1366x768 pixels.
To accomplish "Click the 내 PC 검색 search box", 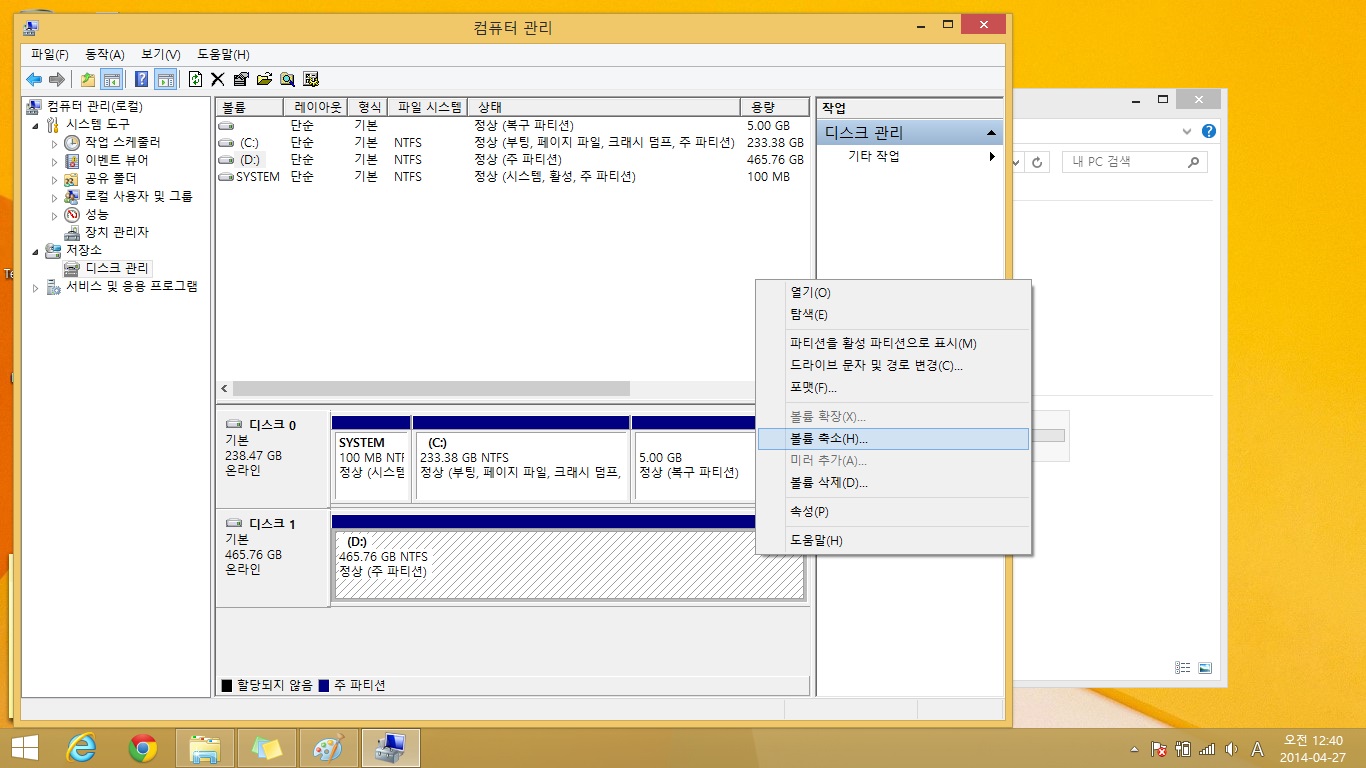I will point(1135,162).
